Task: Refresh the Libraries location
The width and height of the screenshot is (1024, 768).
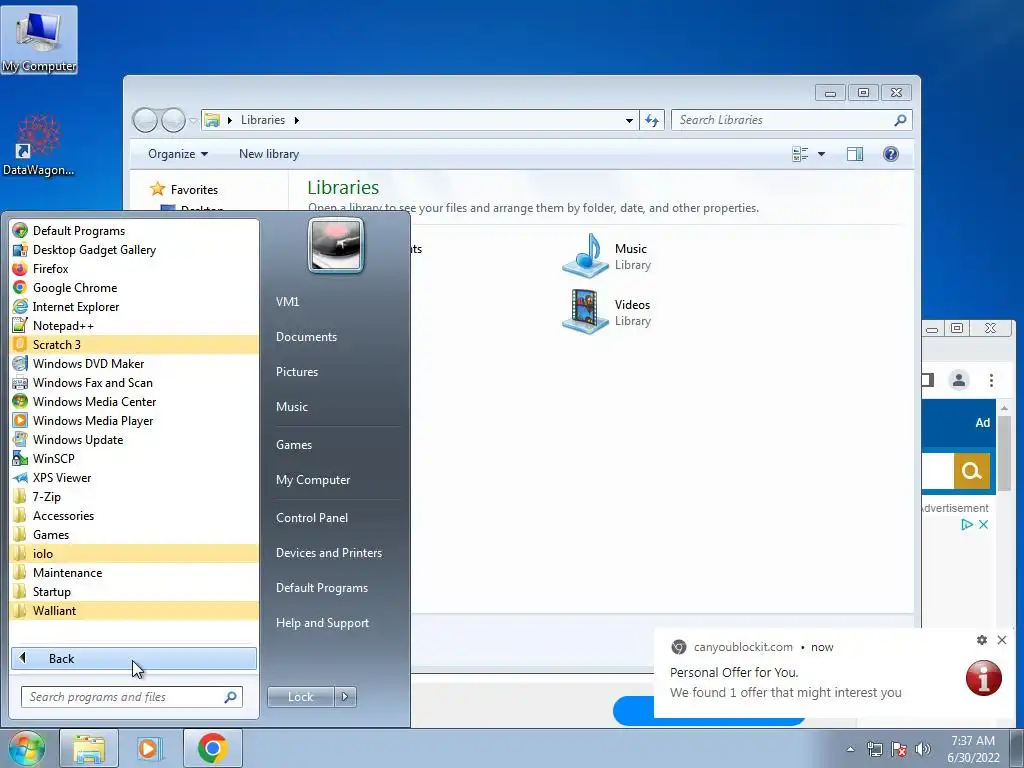Action: [652, 120]
